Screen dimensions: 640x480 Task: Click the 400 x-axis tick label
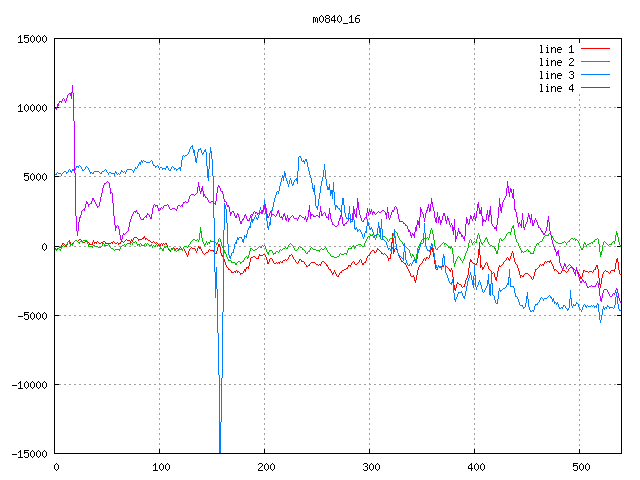coord(475,467)
